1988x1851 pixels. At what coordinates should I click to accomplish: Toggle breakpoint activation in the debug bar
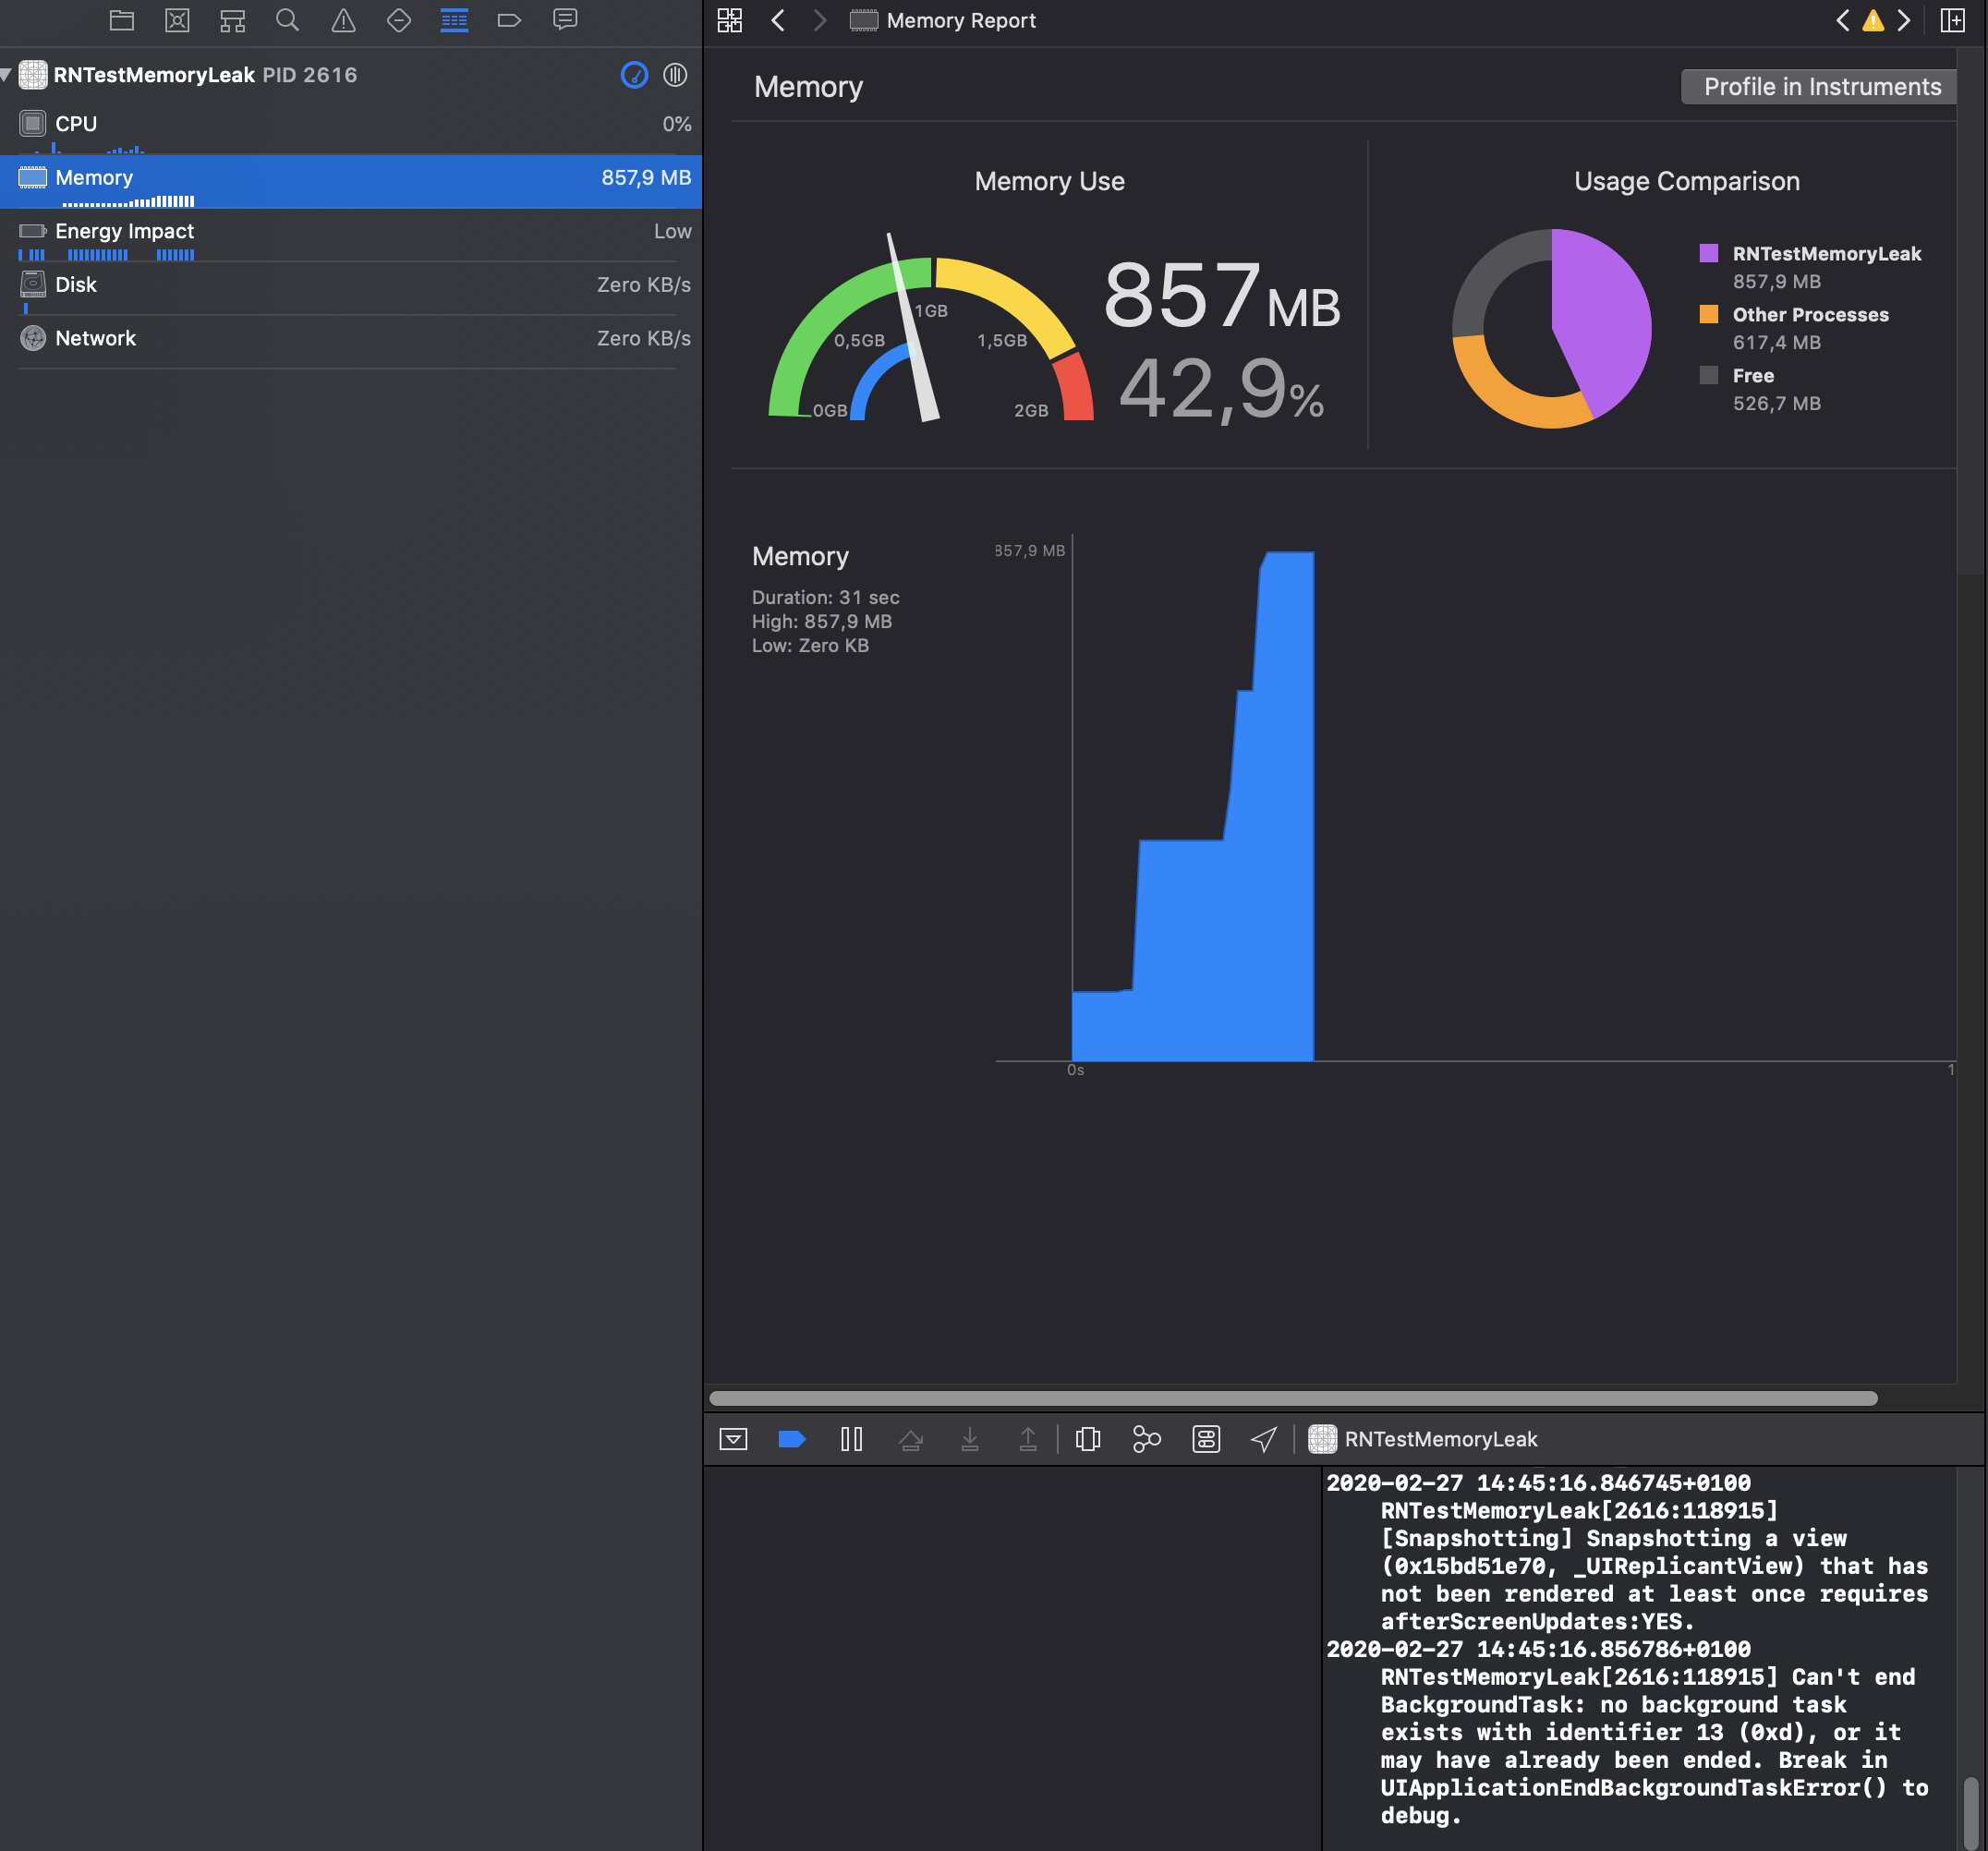792,1439
